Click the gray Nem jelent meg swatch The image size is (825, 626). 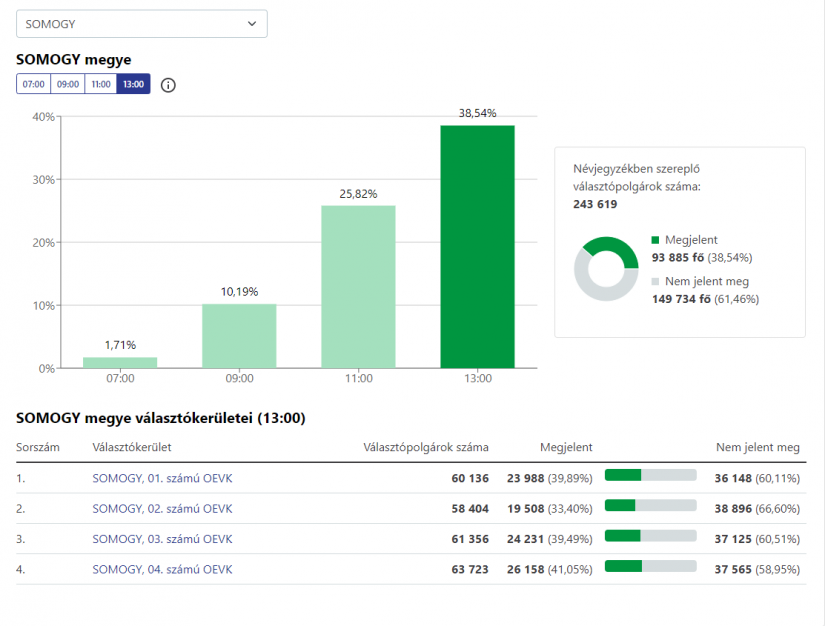656,282
